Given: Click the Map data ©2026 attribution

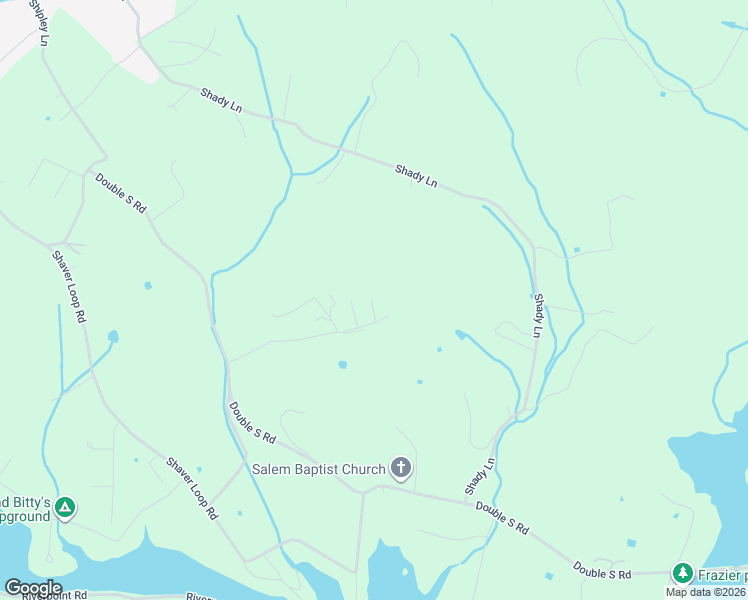Looking at the screenshot, I should point(706,592).
